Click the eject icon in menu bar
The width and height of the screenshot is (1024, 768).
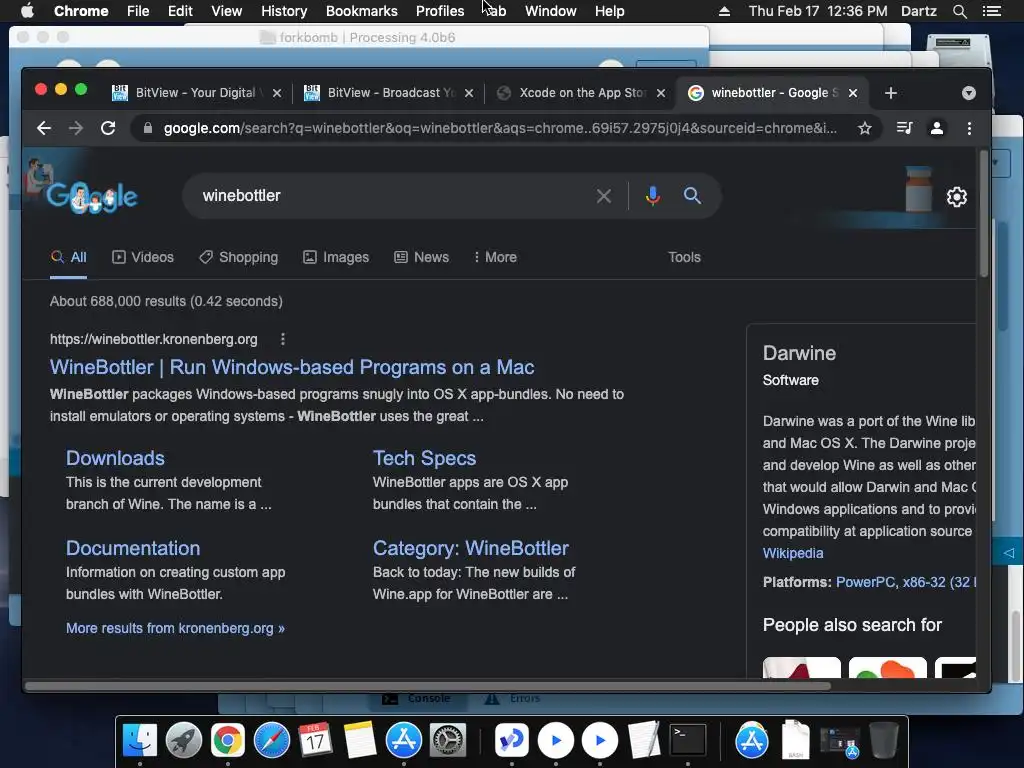pyautogui.click(x=724, y=11)
